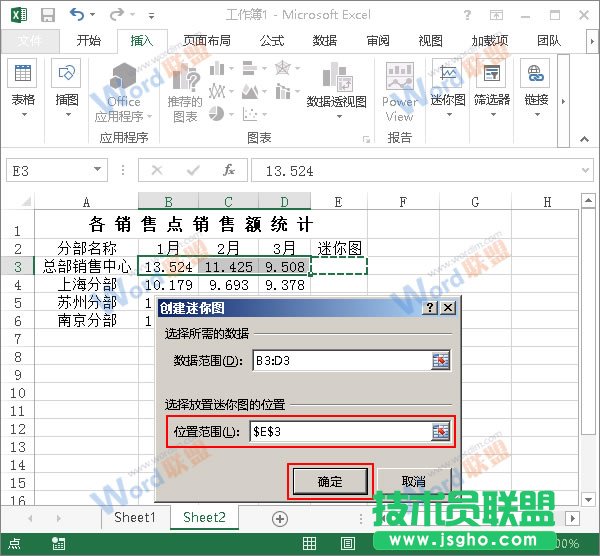Expand the formula bar chevron
Viewport: 600px width, 556px height.
pyautogui.click(x=585, y=170)
